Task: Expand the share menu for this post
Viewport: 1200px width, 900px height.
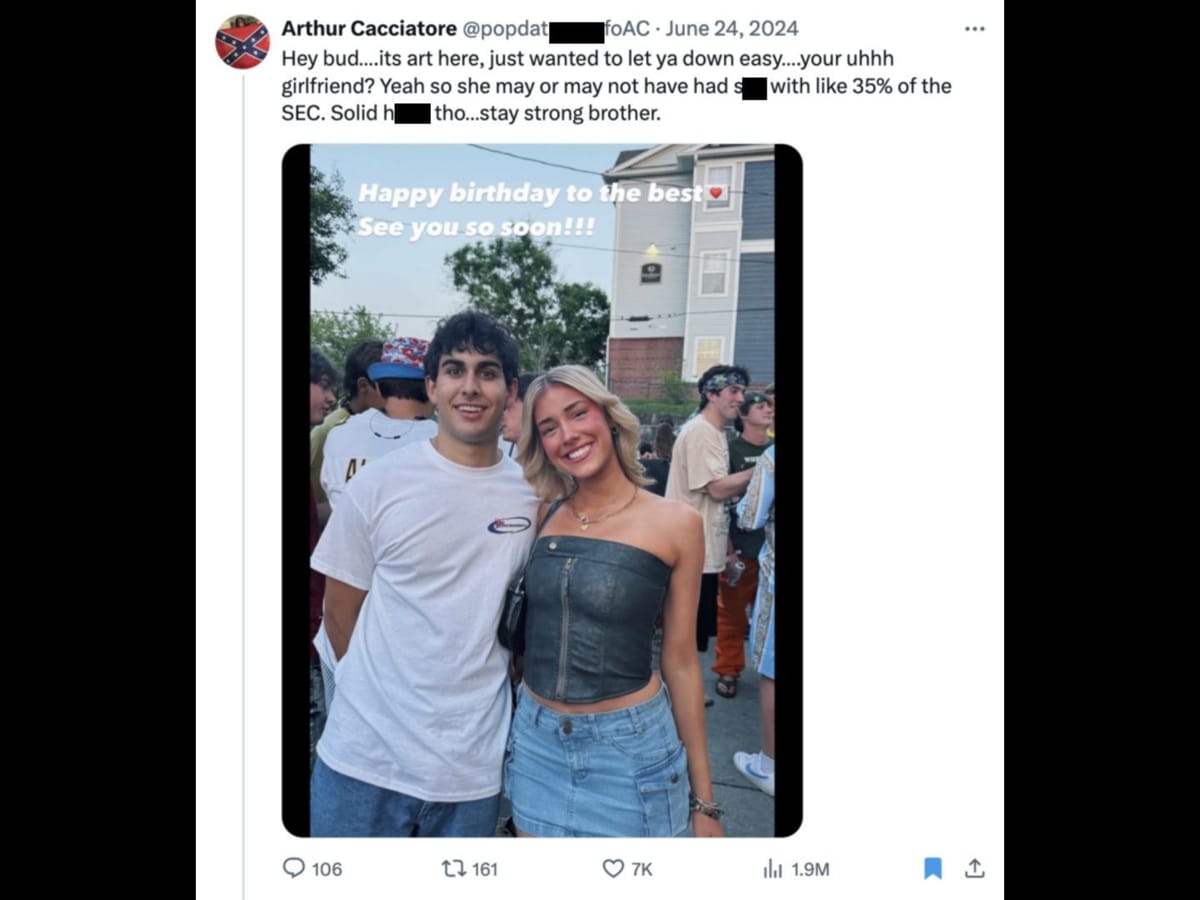Action: pos(976,869)
